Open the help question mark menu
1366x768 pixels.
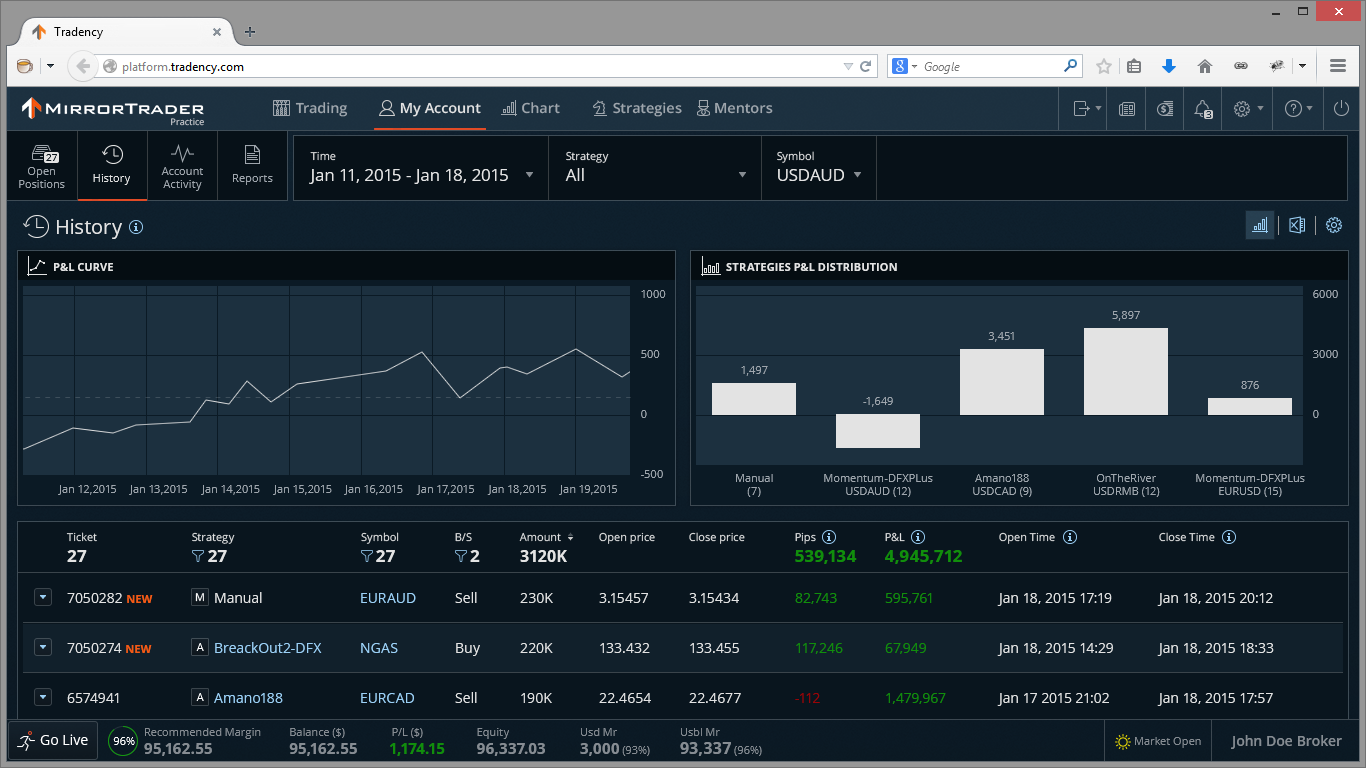(x=1298, y=109)
